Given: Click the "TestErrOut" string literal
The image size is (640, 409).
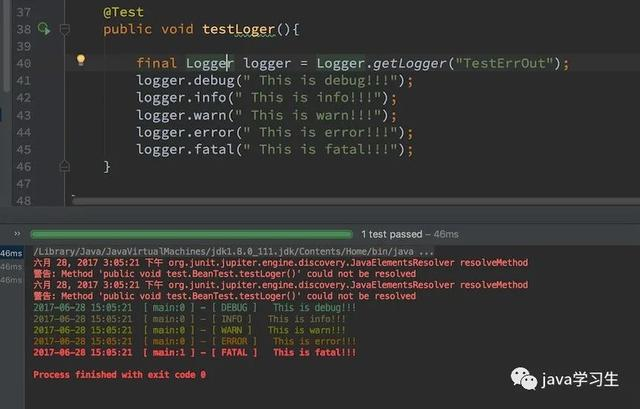Looking at the screenshot, I should coord(504,63).
